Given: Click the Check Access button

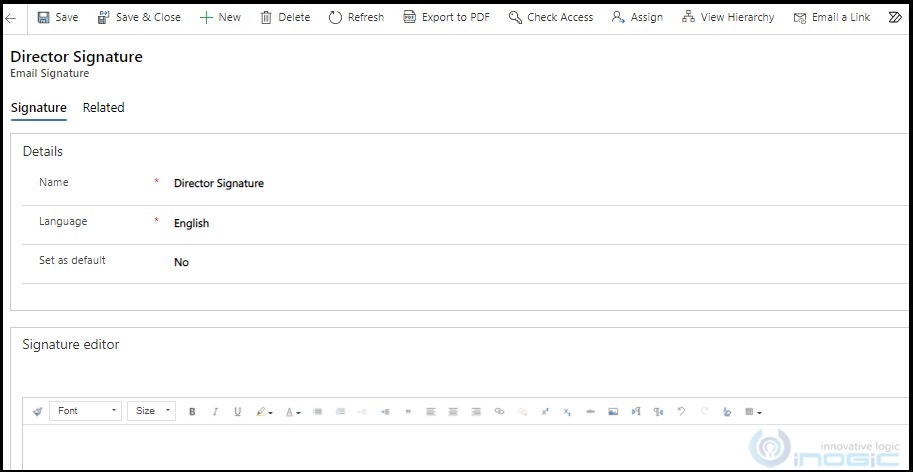Looking at the screenshot, I should pos(550,17).
